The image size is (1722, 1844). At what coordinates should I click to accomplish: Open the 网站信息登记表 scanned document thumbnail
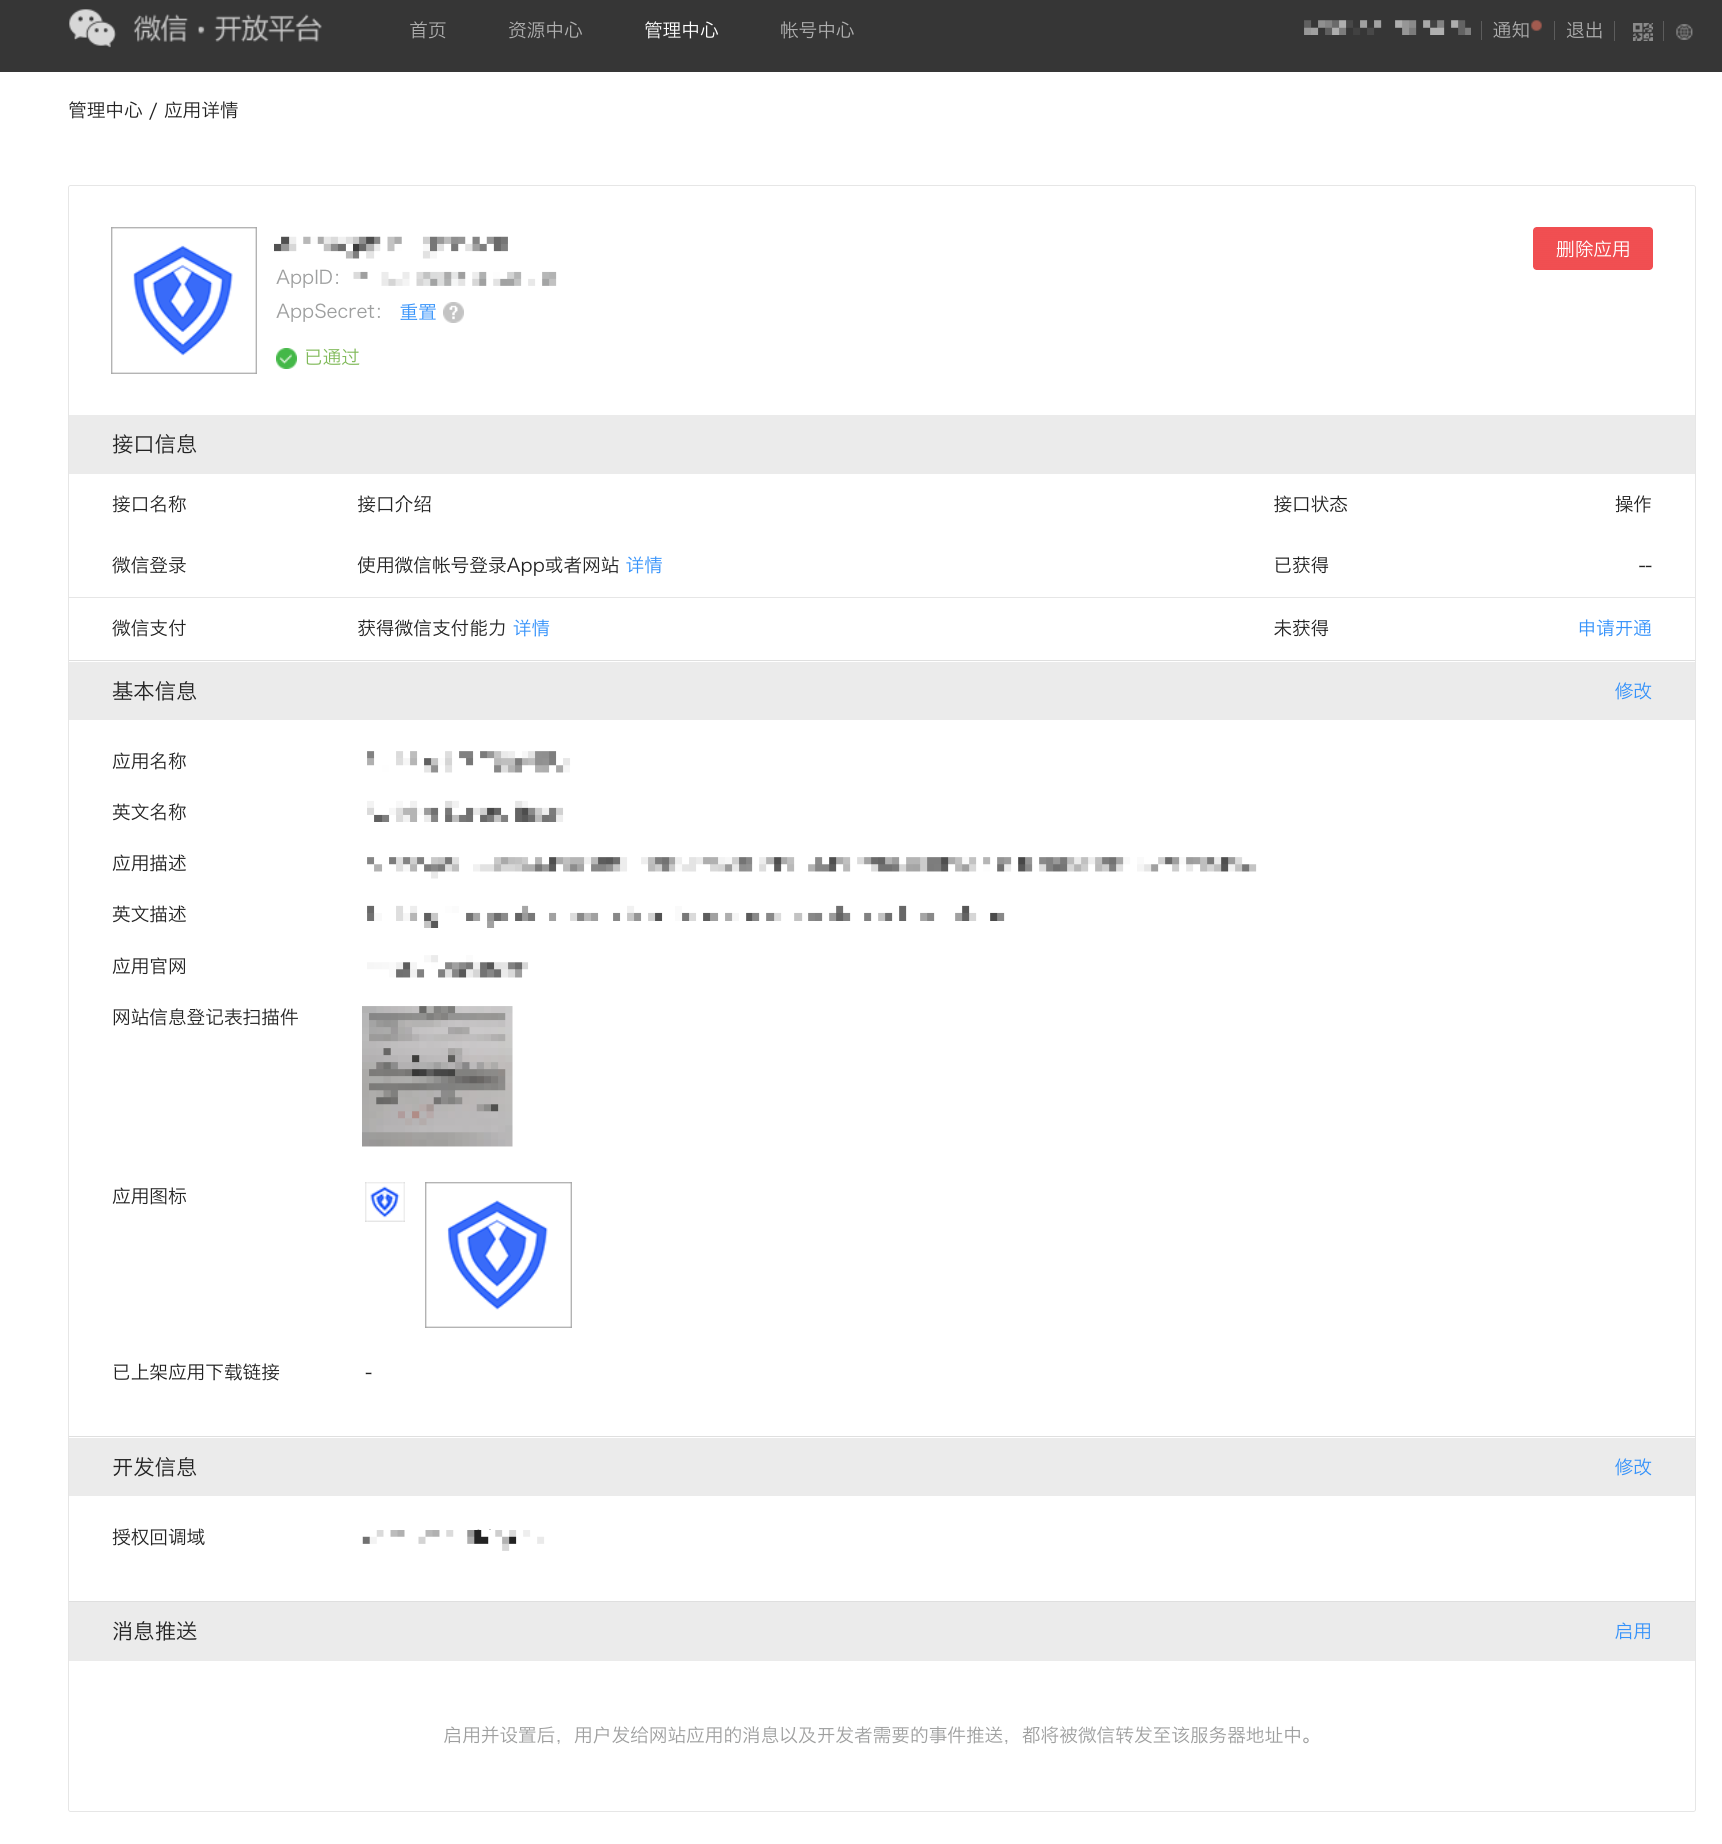[437, 1076]
